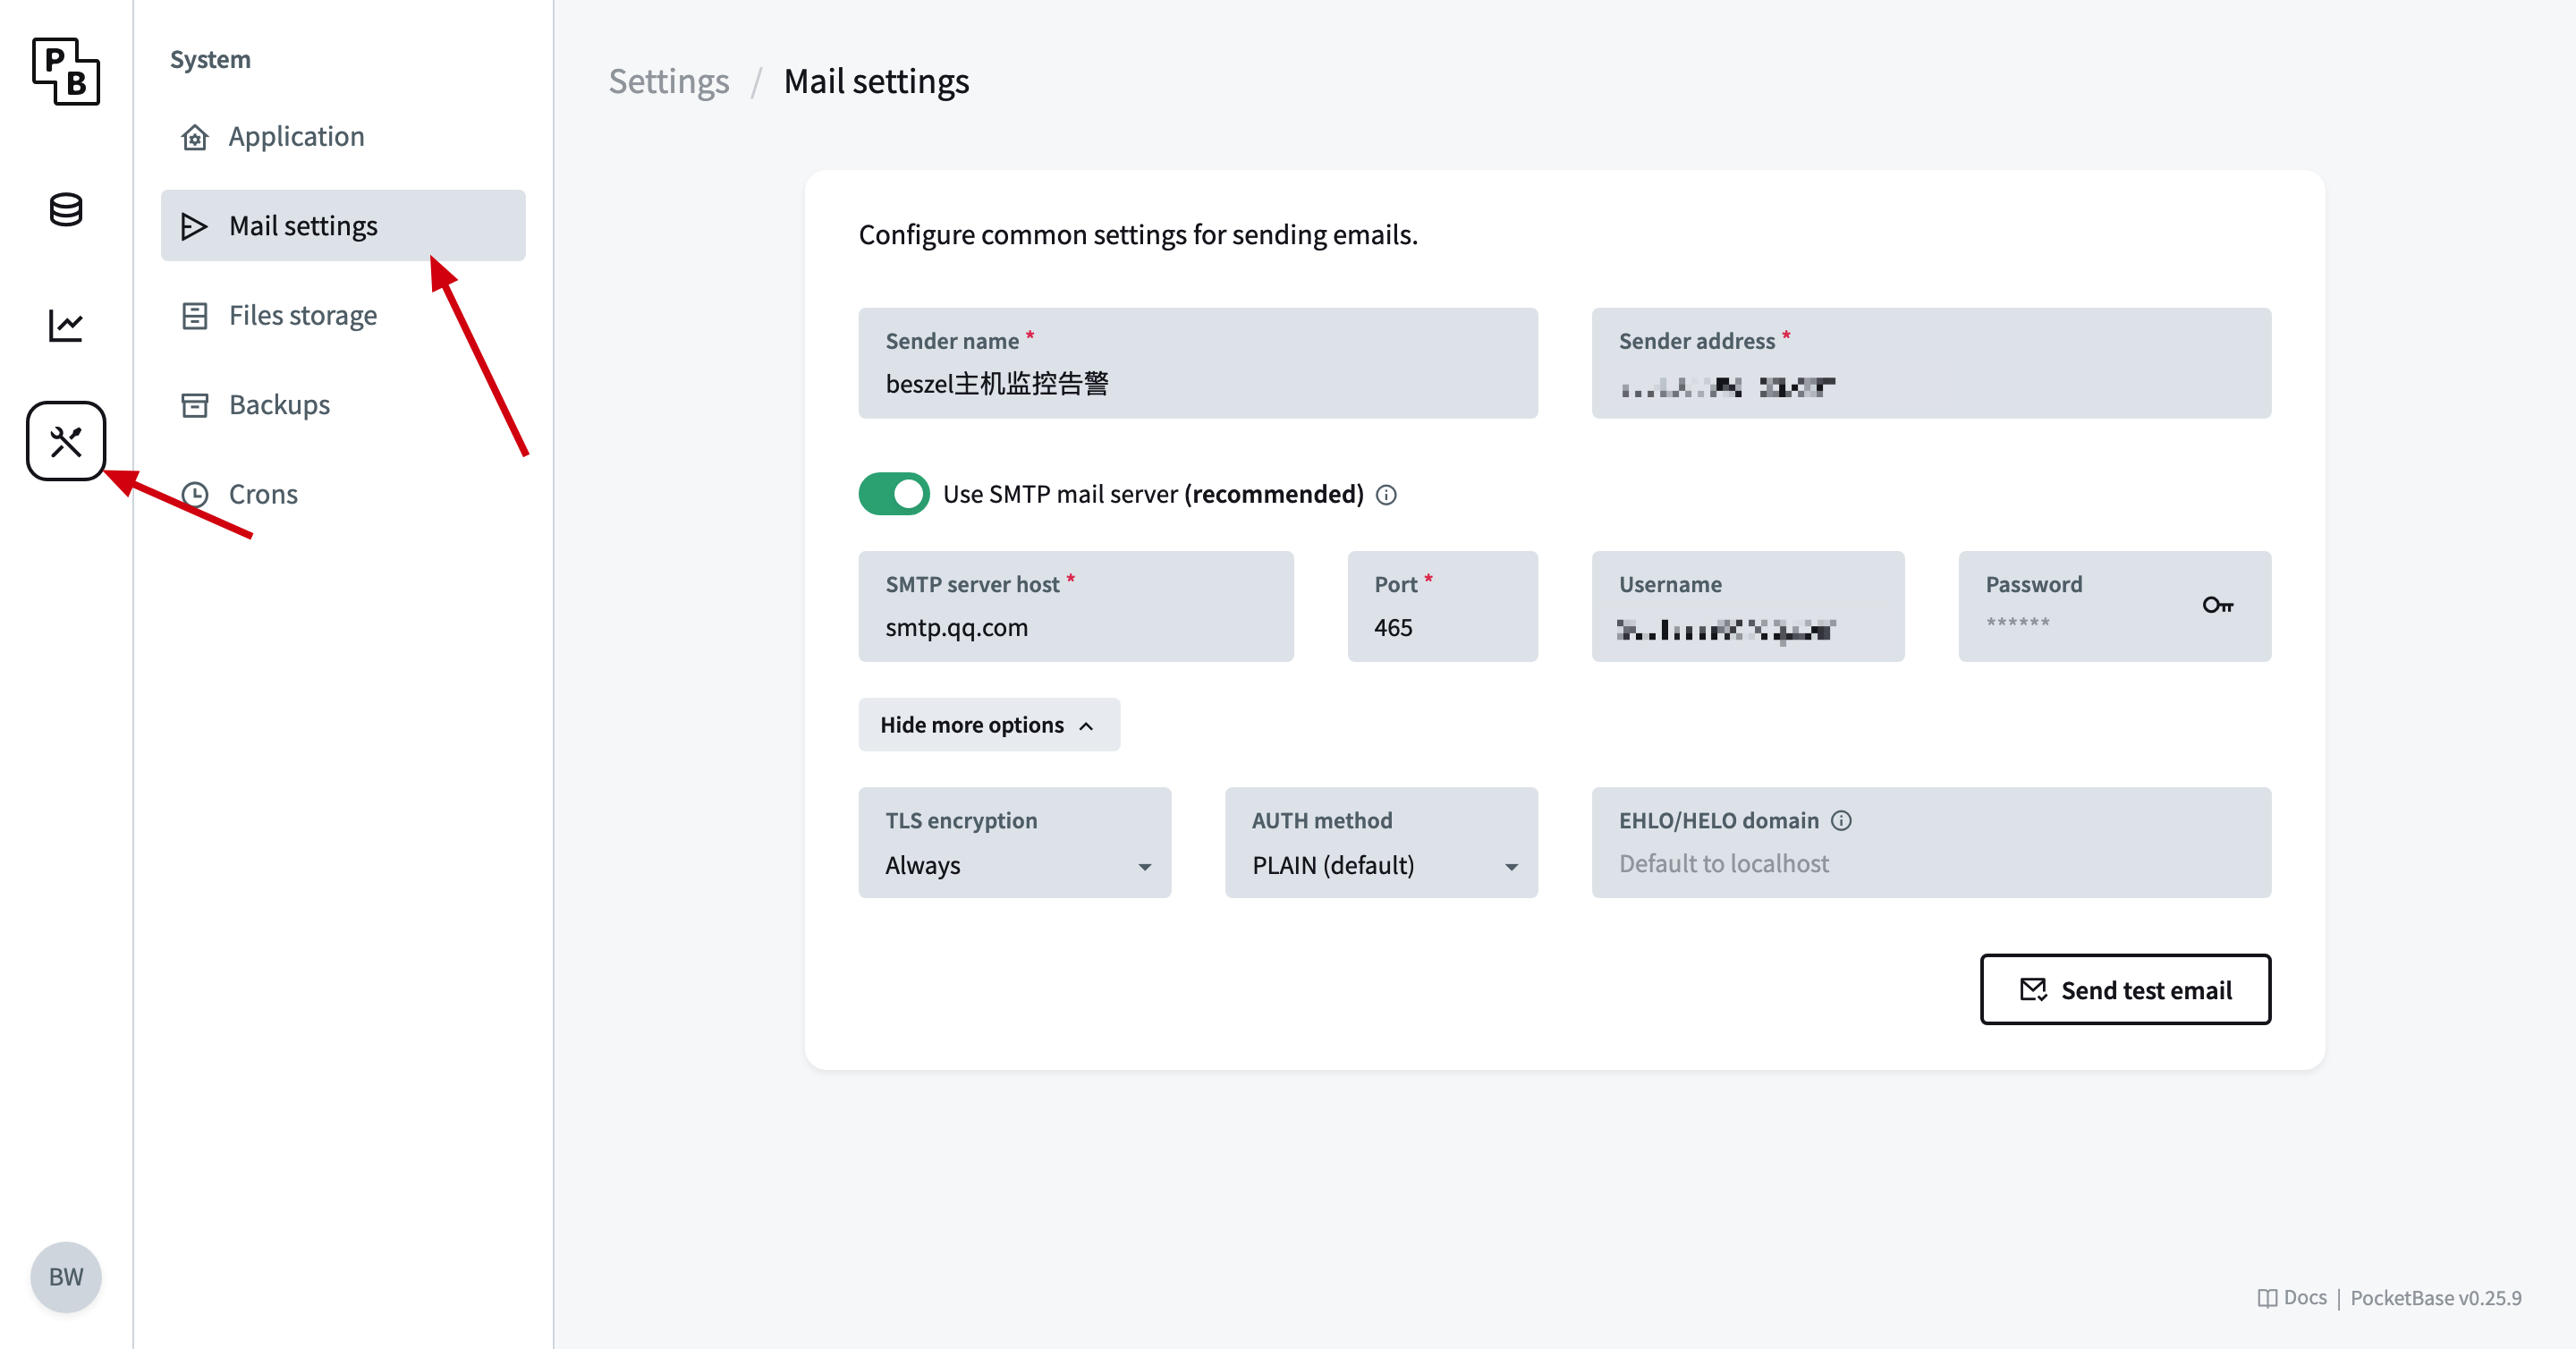Open the Backups section
This screenshot has height=1349, width=2576.
[x=279, y=405]
